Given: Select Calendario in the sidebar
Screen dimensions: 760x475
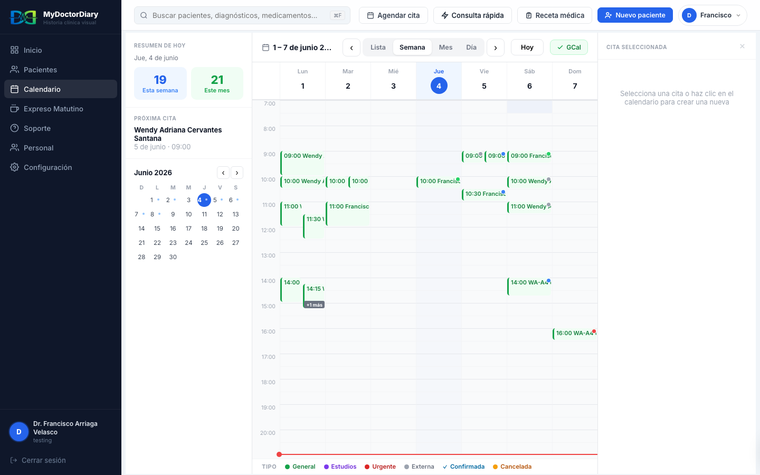Looking at the screenshot, I should pyautogui.click(x=61, y=89).
